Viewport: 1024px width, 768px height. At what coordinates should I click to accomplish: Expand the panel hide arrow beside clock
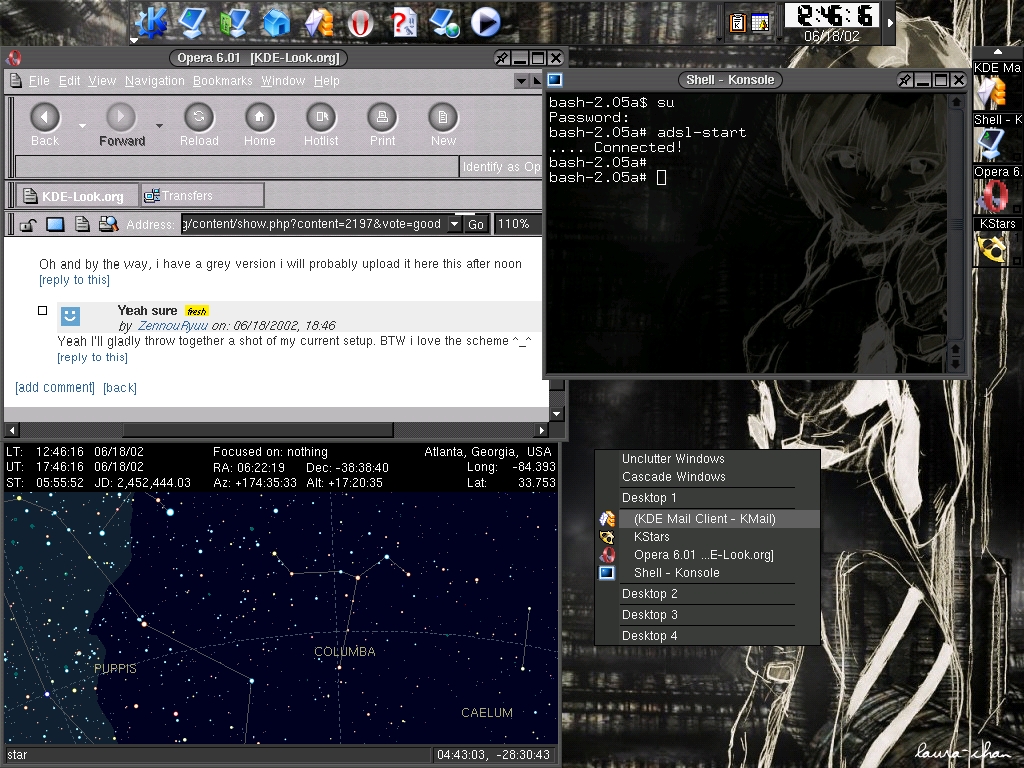[889, 23]
